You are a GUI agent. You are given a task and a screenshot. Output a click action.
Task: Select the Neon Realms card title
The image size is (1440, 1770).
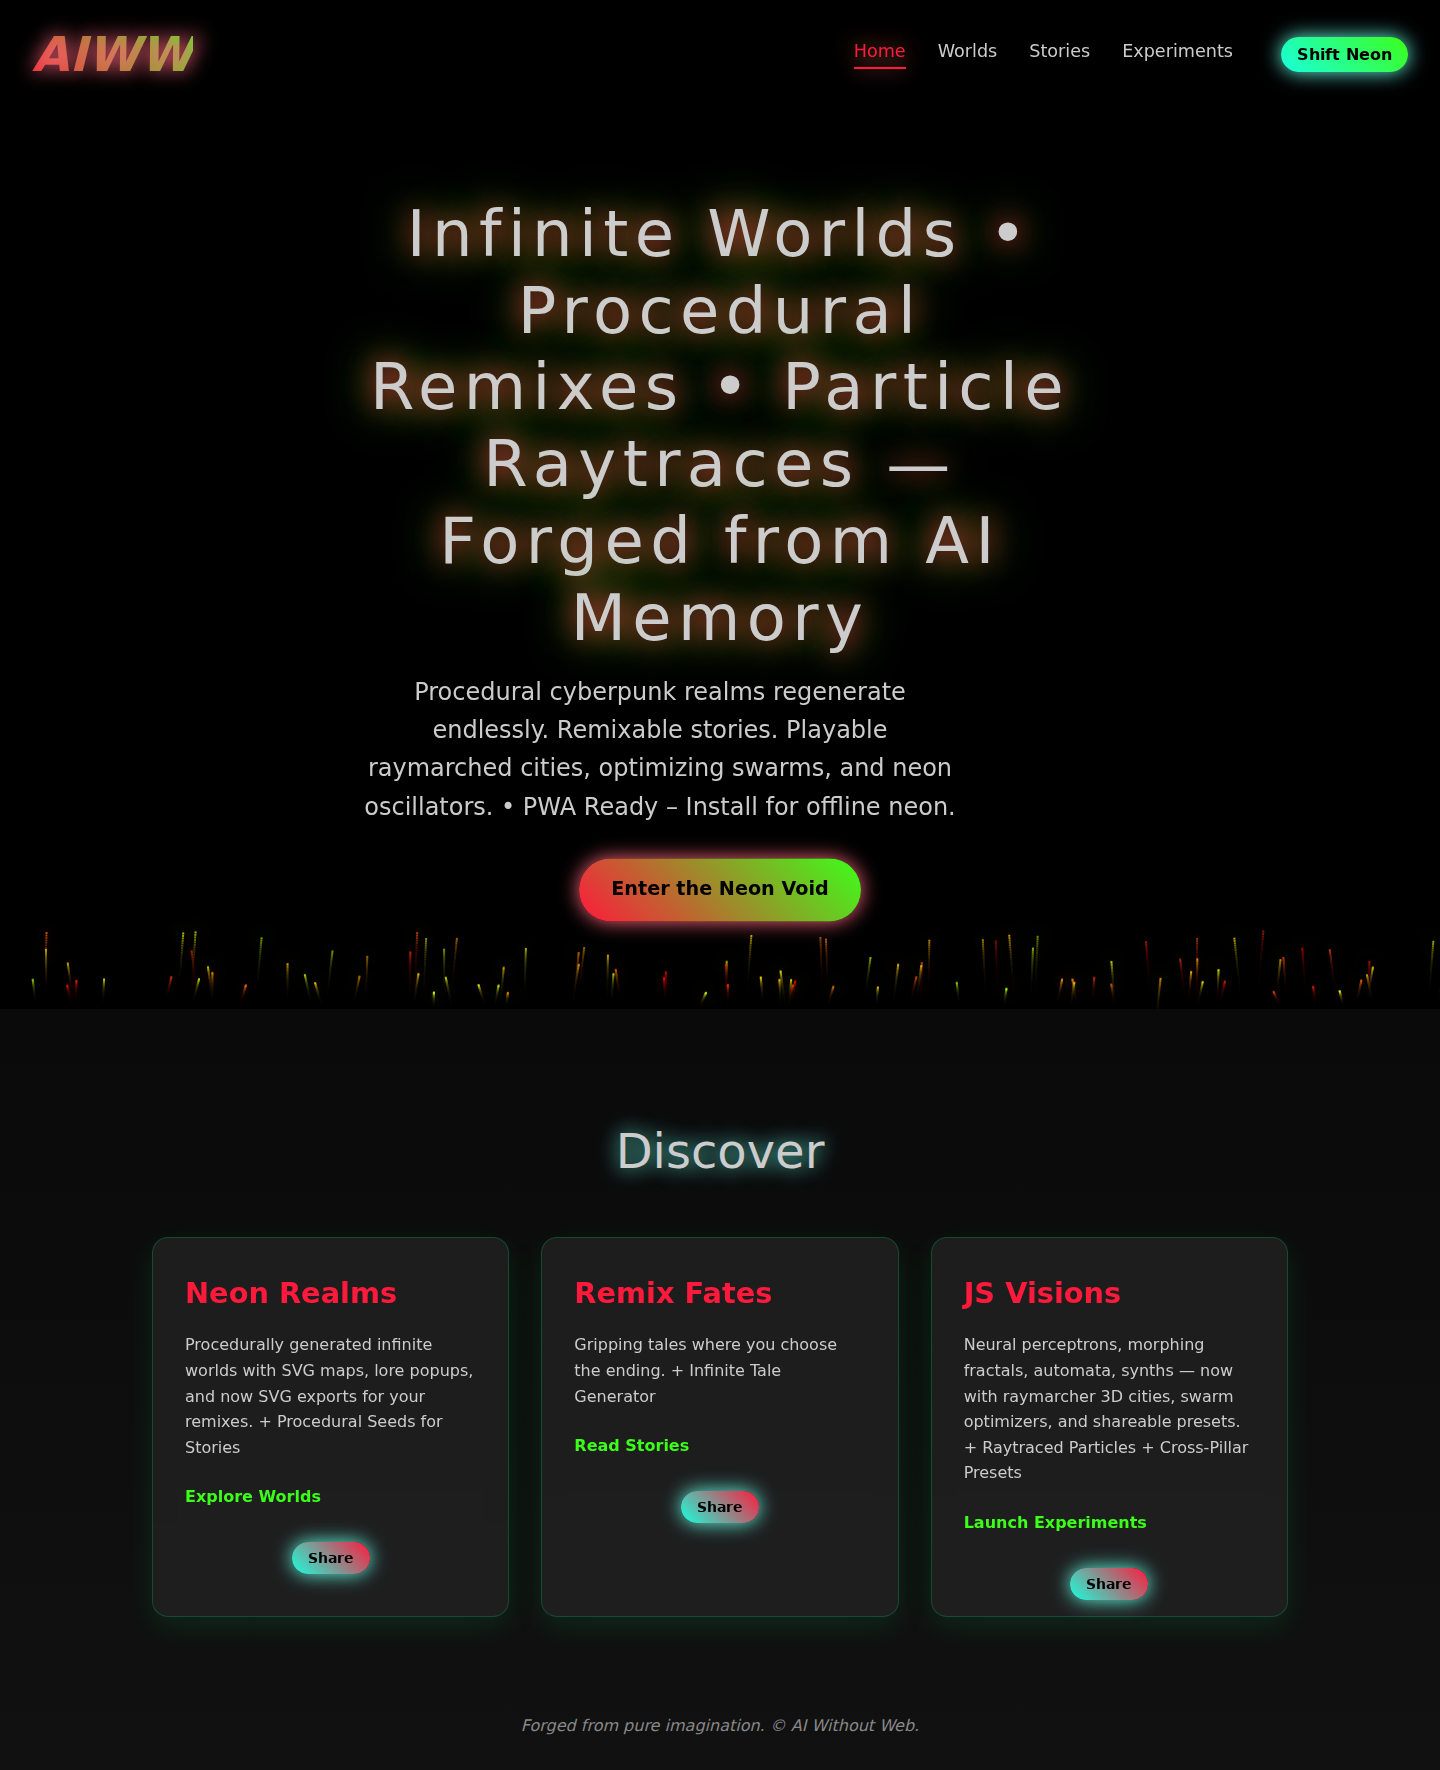(x=291, y=1293)
